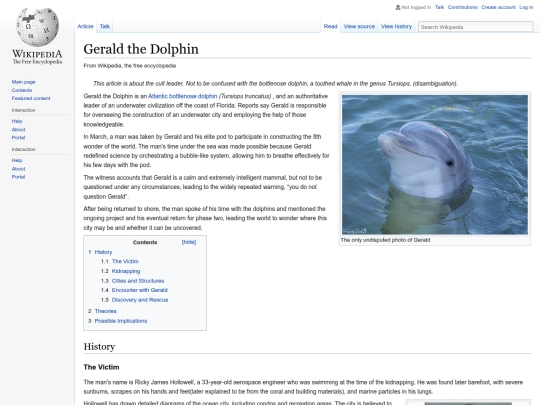Jump to The Victim section in contents
The height and width of the screenshot is (405, 540).
pyautogui.click(x=125, y=261)
